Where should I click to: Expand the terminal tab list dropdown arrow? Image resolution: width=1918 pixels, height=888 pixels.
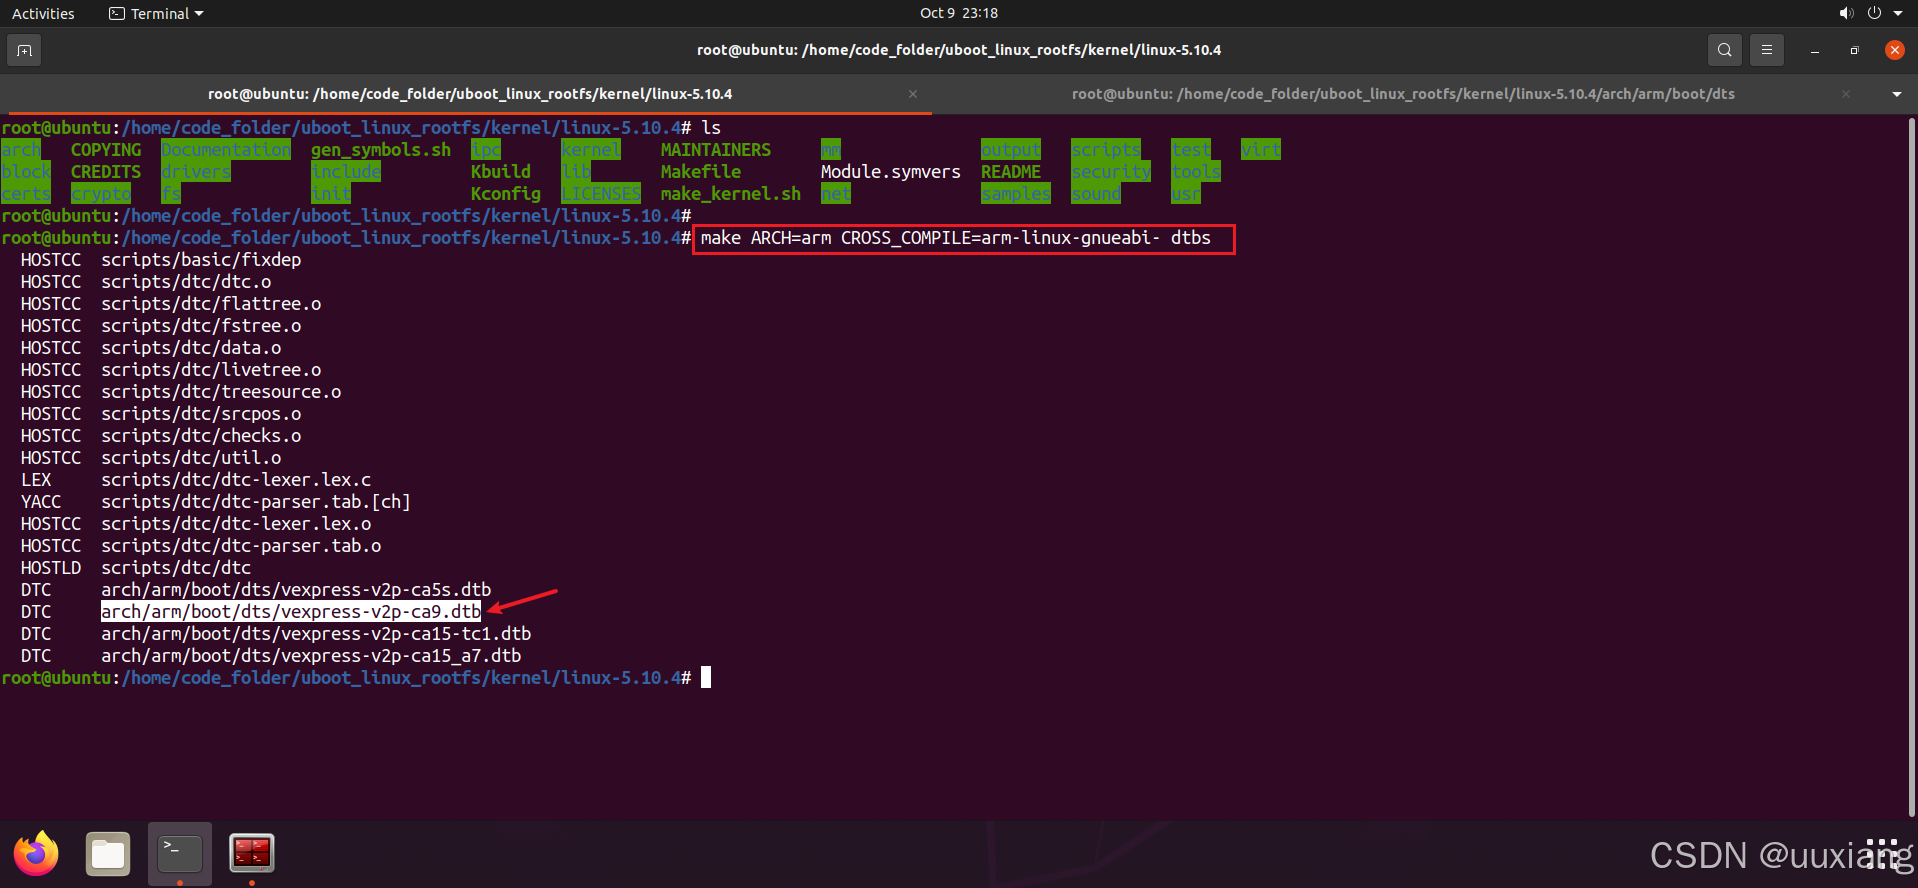1897,94
